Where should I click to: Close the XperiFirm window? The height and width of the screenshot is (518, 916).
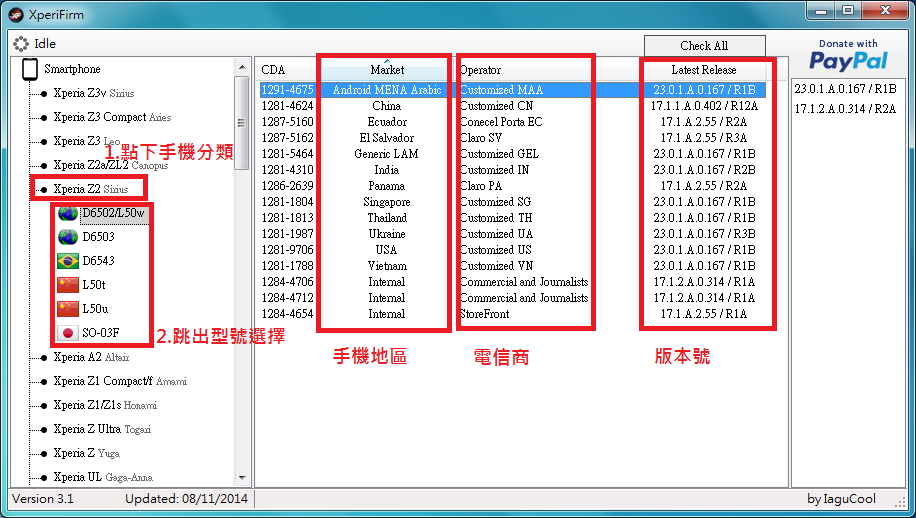(886, 11)
